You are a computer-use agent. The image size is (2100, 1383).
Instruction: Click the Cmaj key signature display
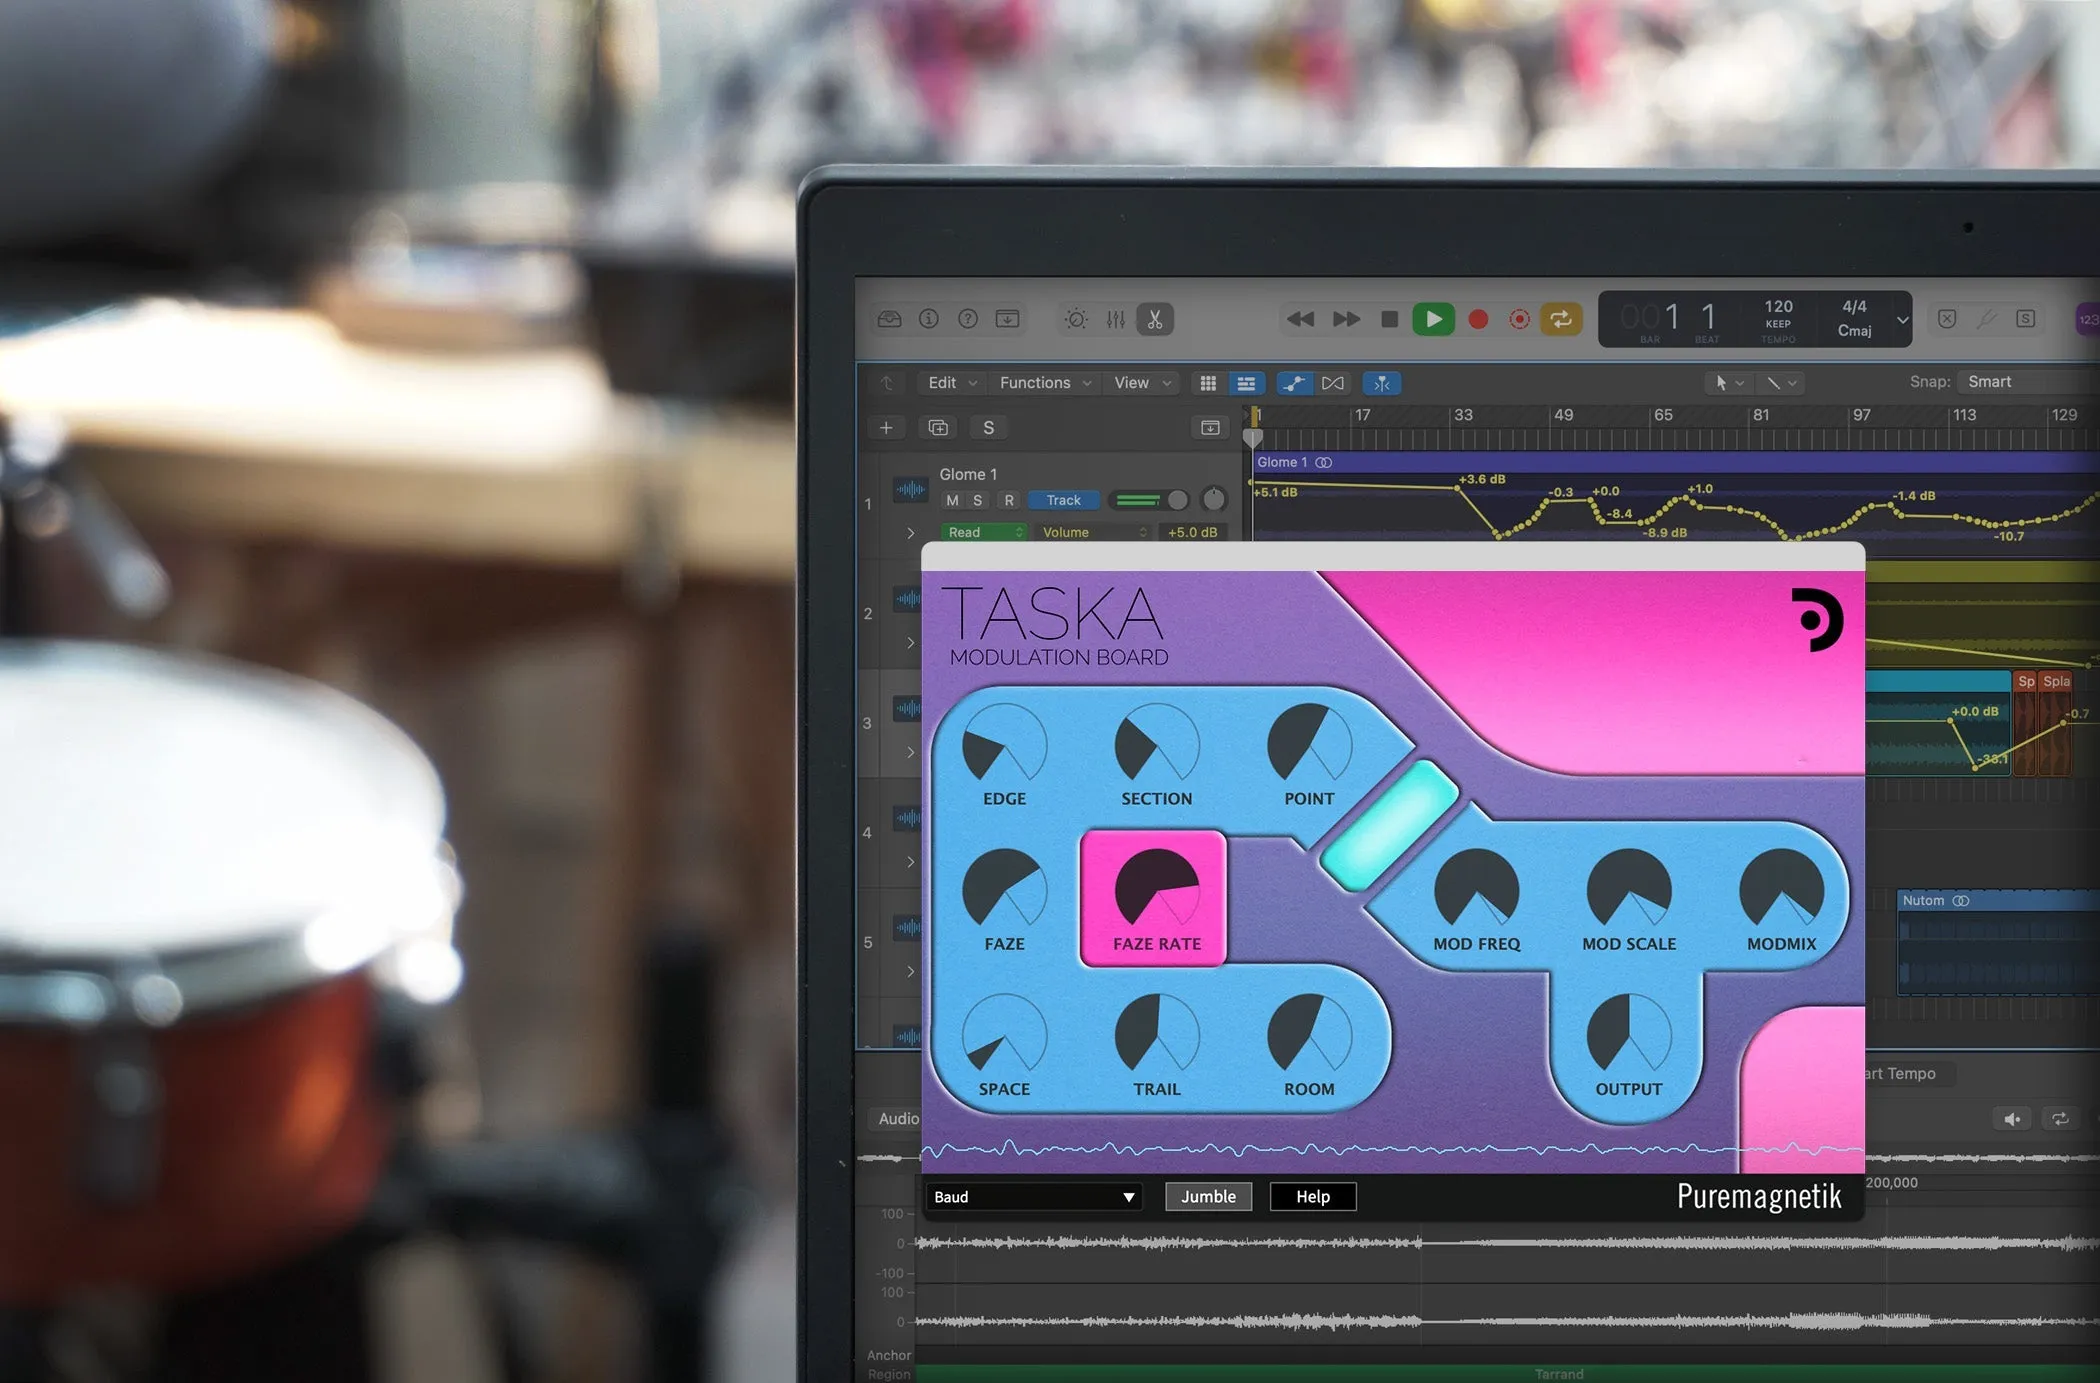(1854, 331)
